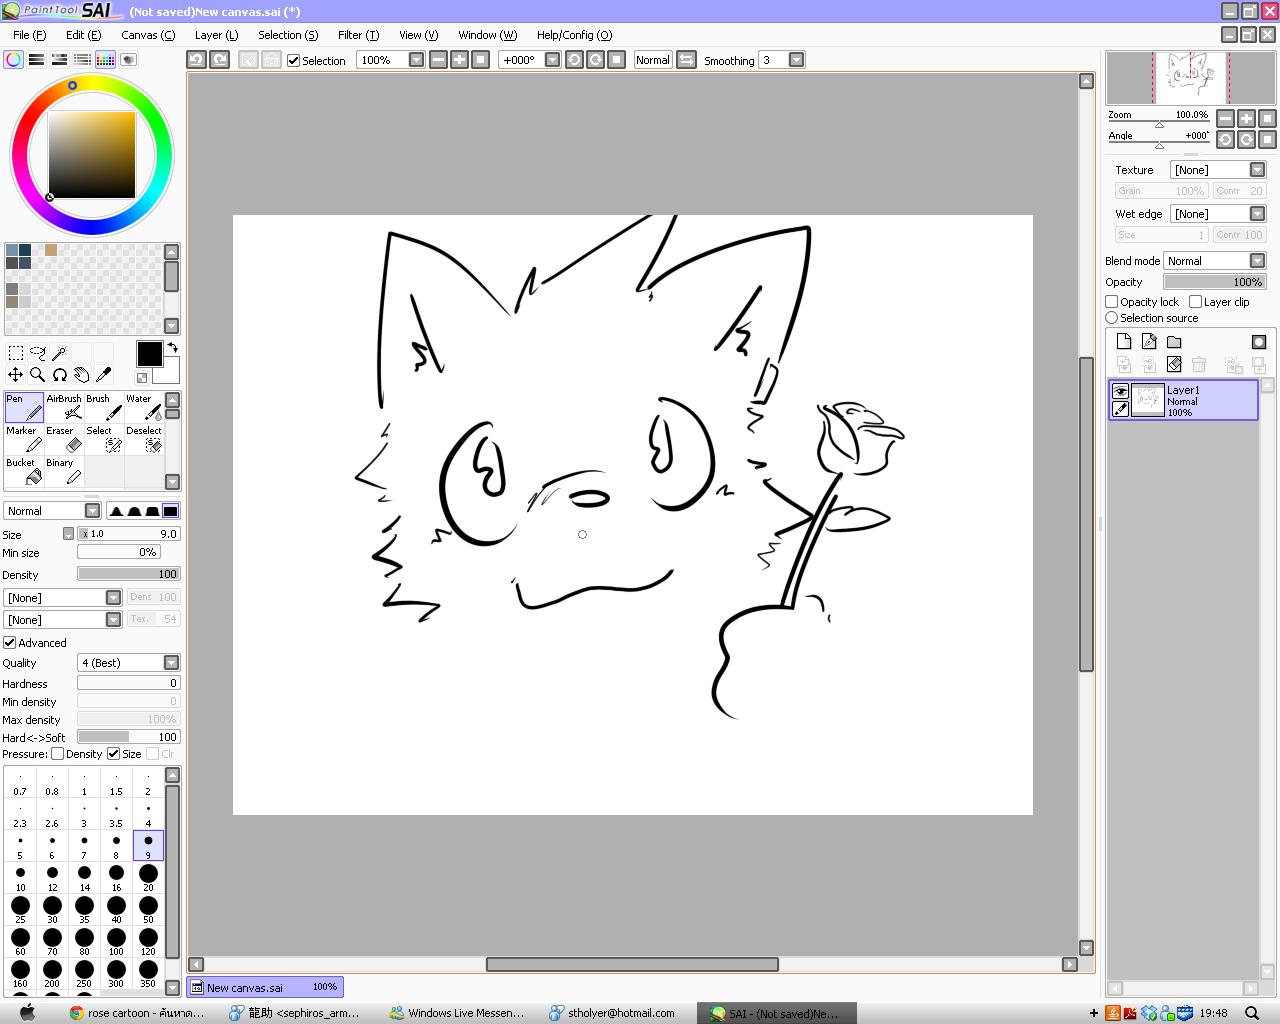
Task: Select the magic wand tool
Action: pyautogui.click(x=60, y=352)
